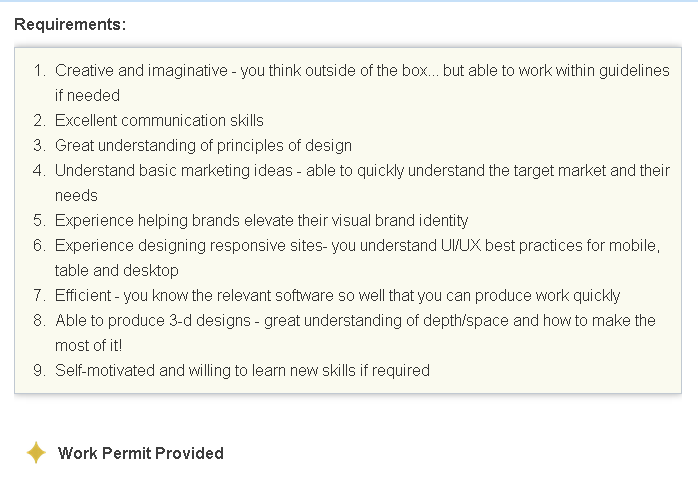
Task: Click 'Self-motivated and willing to learn' item
Action: click(x=242, y=370)
